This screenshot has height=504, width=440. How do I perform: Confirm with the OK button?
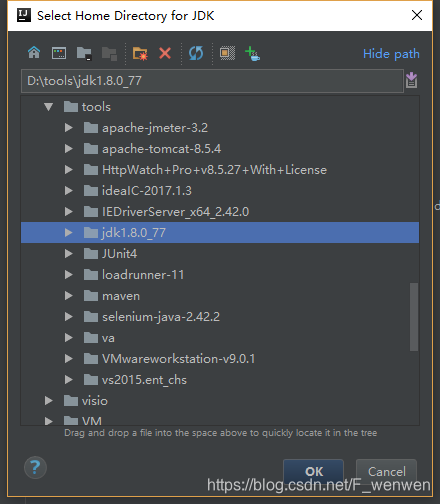313,471
